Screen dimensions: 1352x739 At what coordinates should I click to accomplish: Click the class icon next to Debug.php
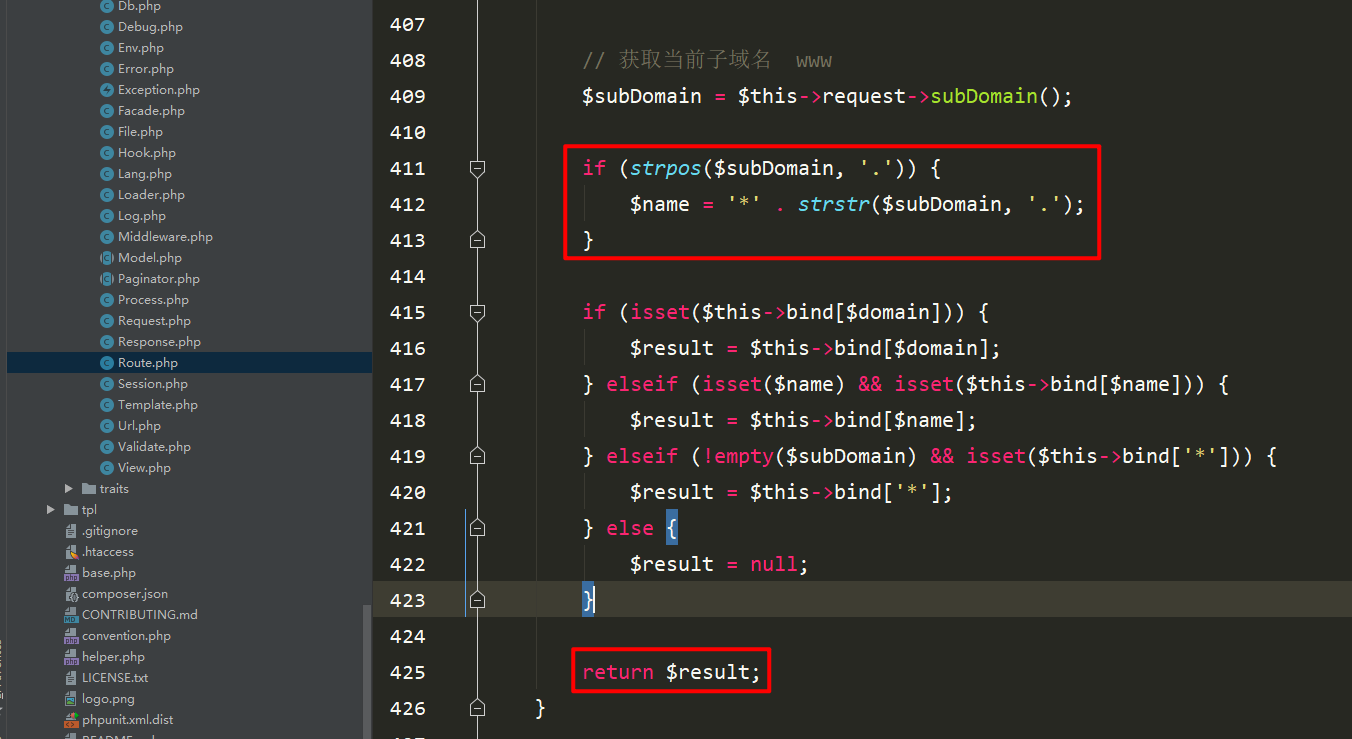click(x=107, y=27)
